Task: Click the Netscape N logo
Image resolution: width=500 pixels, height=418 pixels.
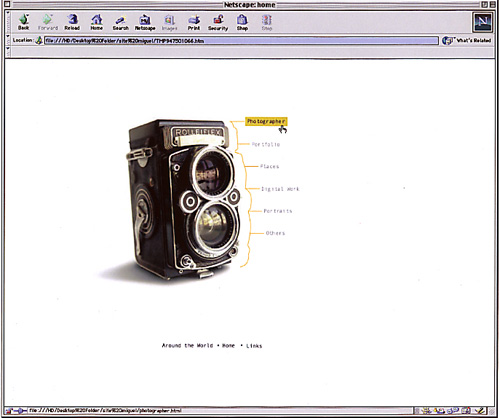Action: (483, 22)
